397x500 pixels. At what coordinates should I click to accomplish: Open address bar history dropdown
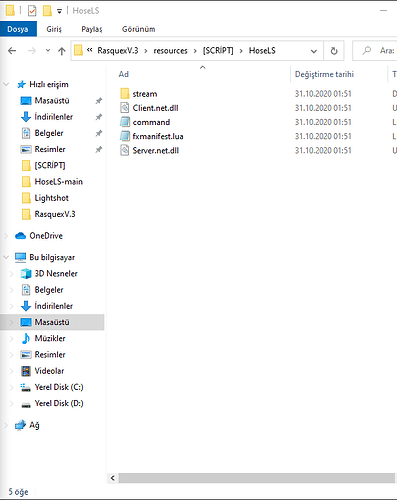pos(314,51)
